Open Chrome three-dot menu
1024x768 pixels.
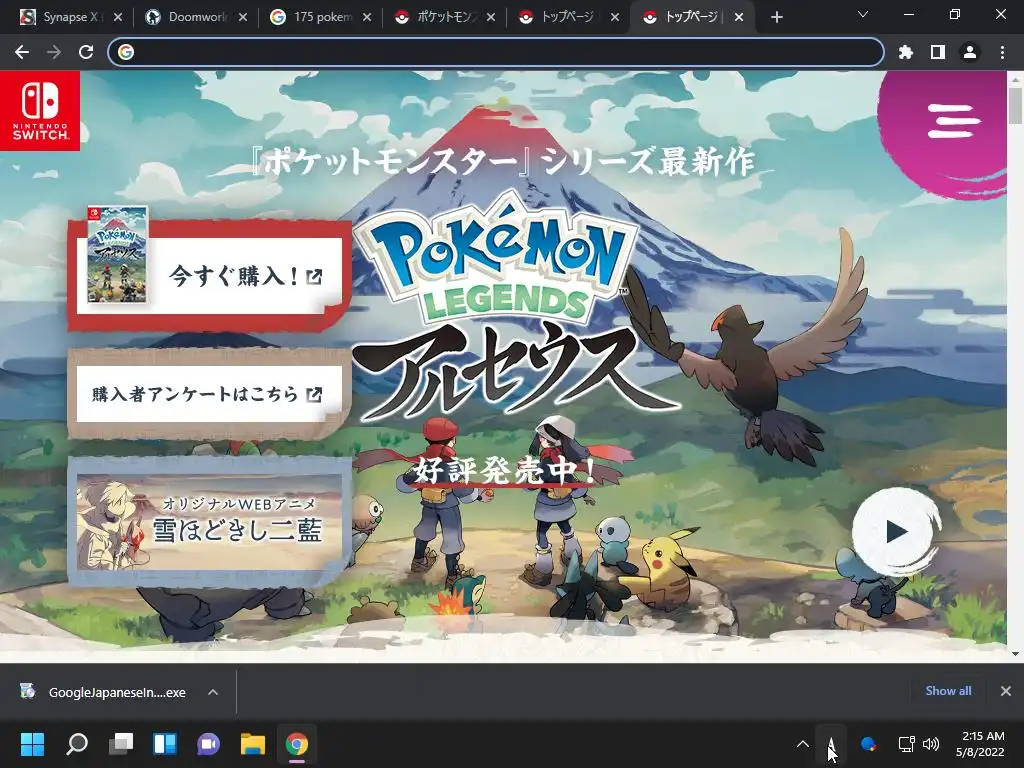[x=1002, y=52]
